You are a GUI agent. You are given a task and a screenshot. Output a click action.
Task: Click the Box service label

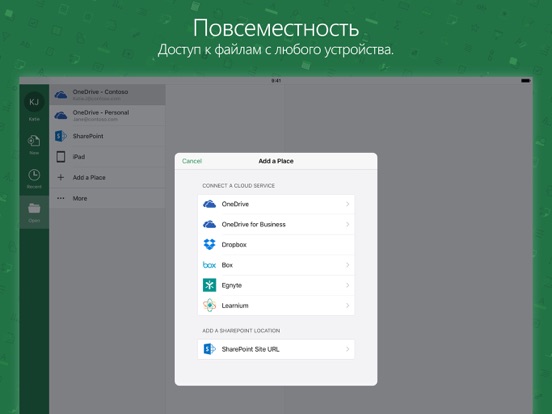(x=227, y=265)
